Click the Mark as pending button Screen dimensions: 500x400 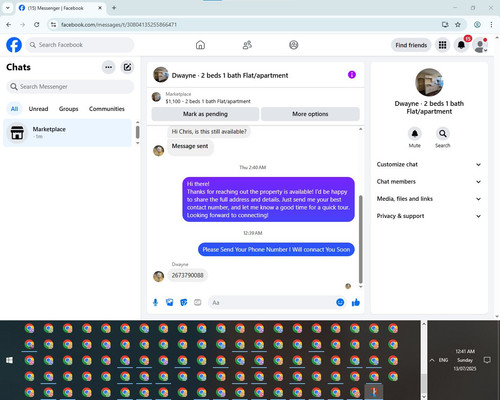coord(205,114)
